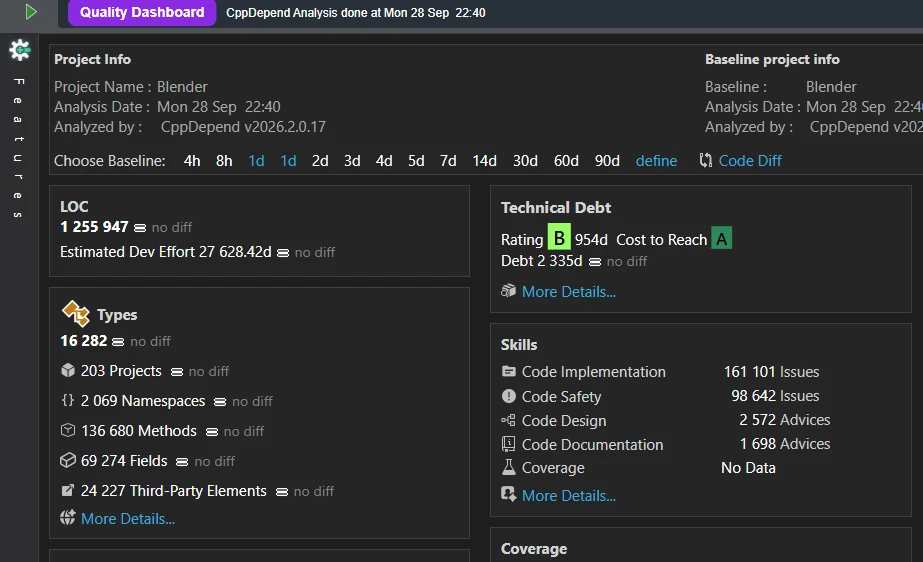Viewport: 923px width, 562px height.
Task: Choose the 30d baseline
Action: point(525,161)
